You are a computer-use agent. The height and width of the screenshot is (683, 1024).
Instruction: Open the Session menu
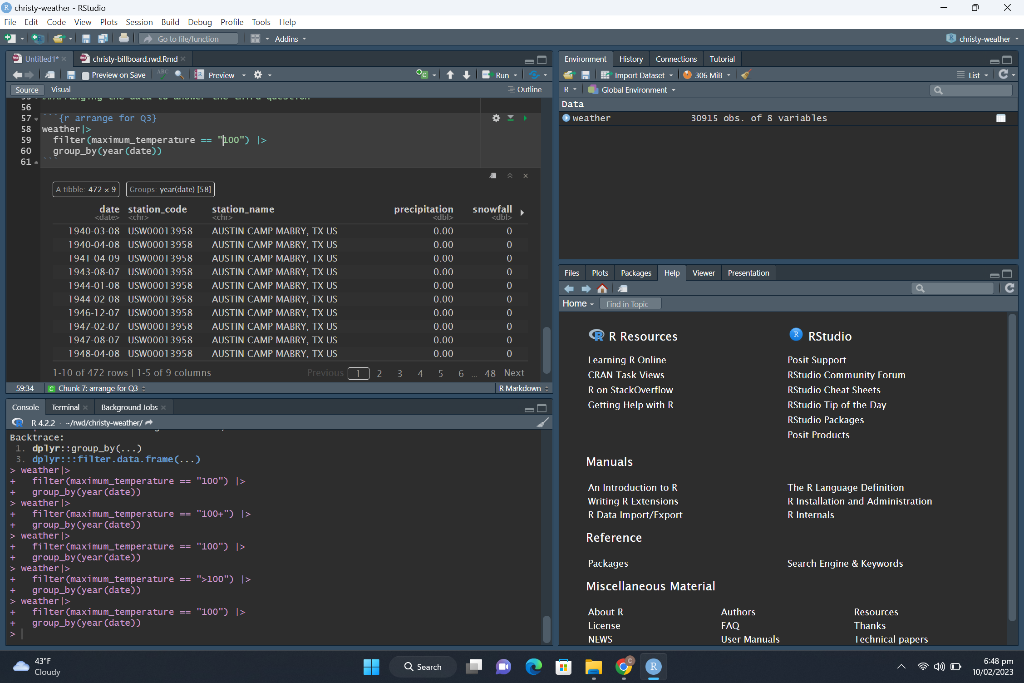point(139,21)
